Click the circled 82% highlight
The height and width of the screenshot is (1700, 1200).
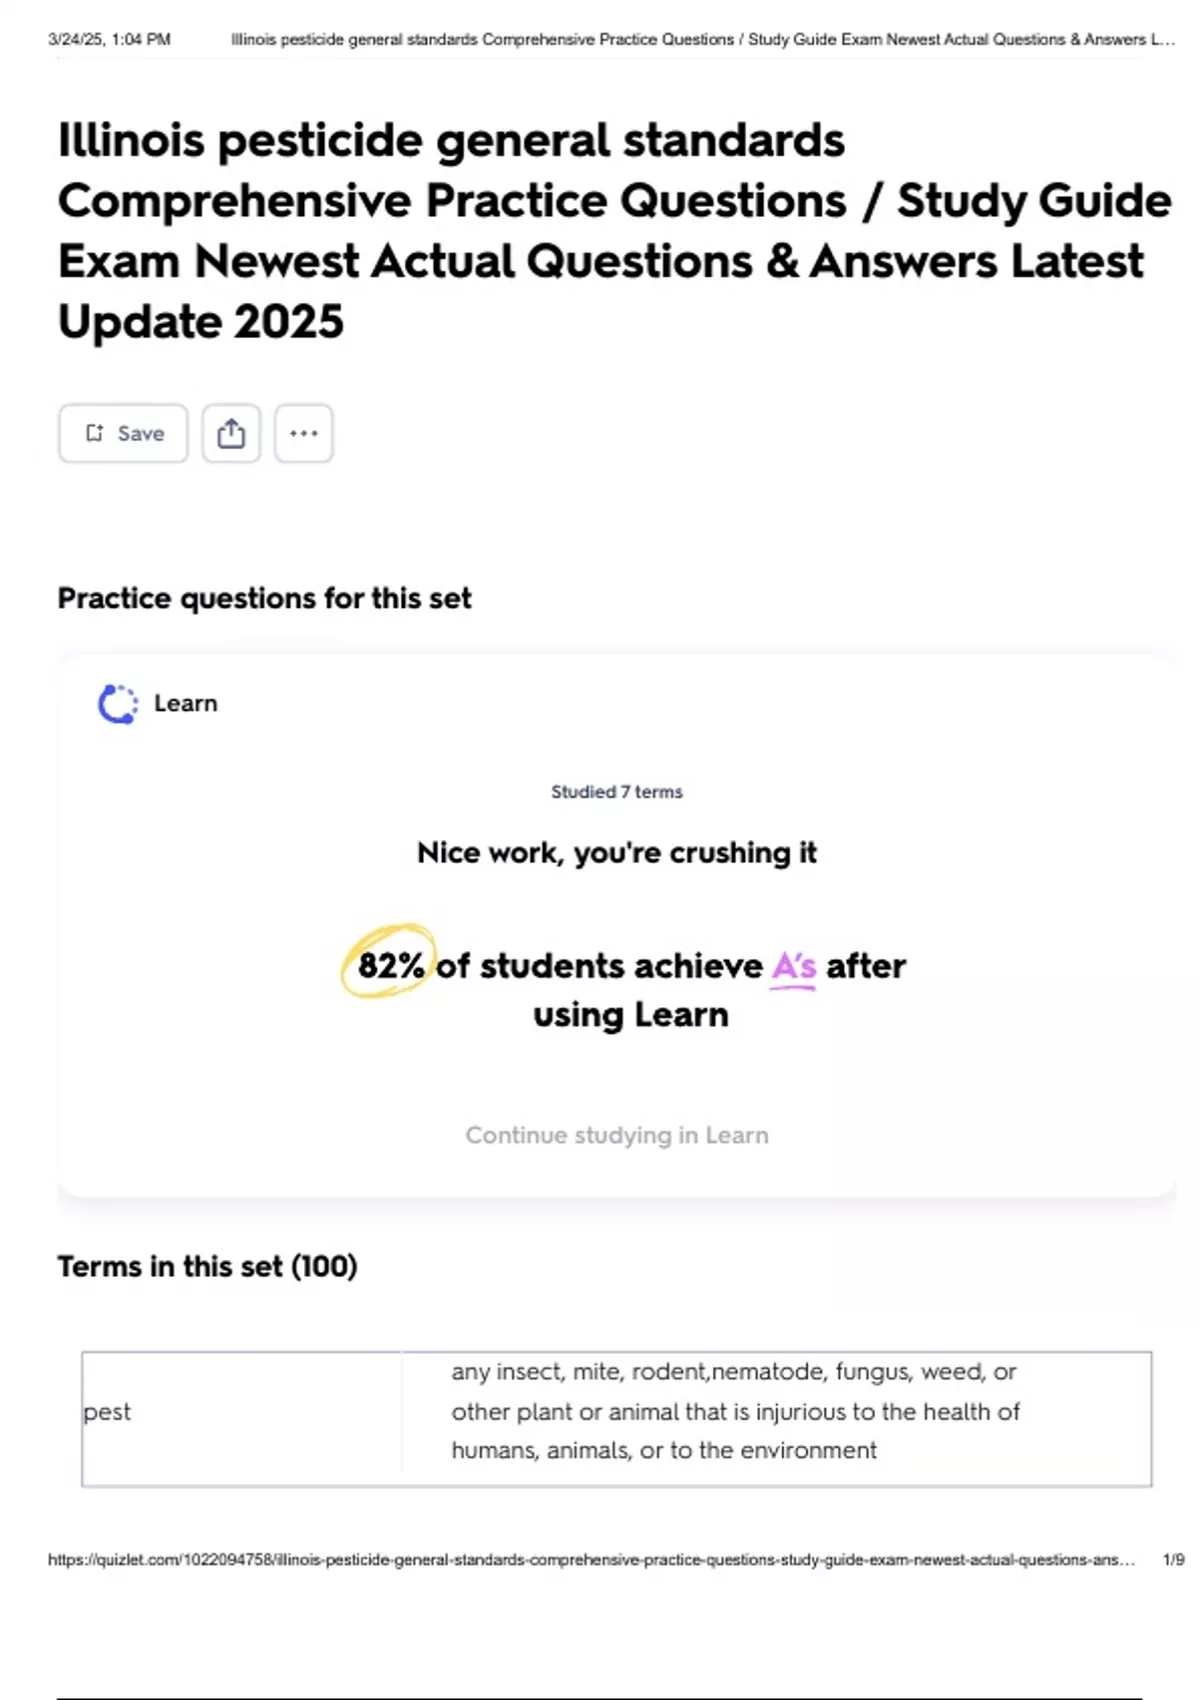pos(389,964)
